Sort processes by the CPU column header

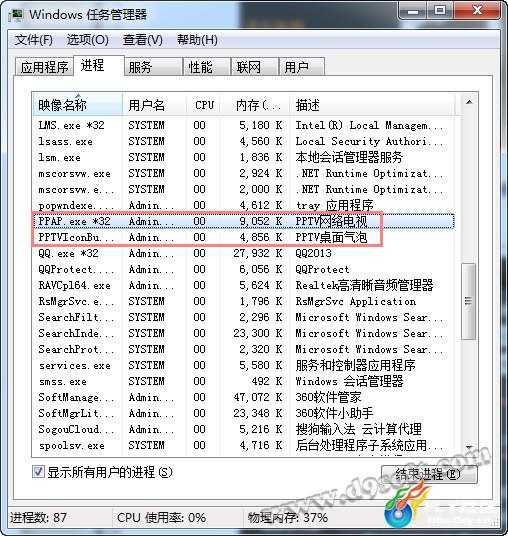[x=204, y=105]
